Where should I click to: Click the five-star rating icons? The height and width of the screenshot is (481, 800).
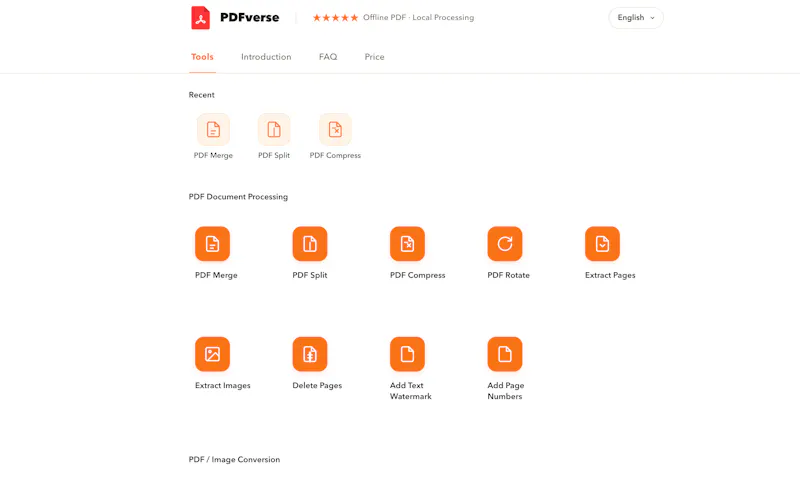tap(335, 18)
